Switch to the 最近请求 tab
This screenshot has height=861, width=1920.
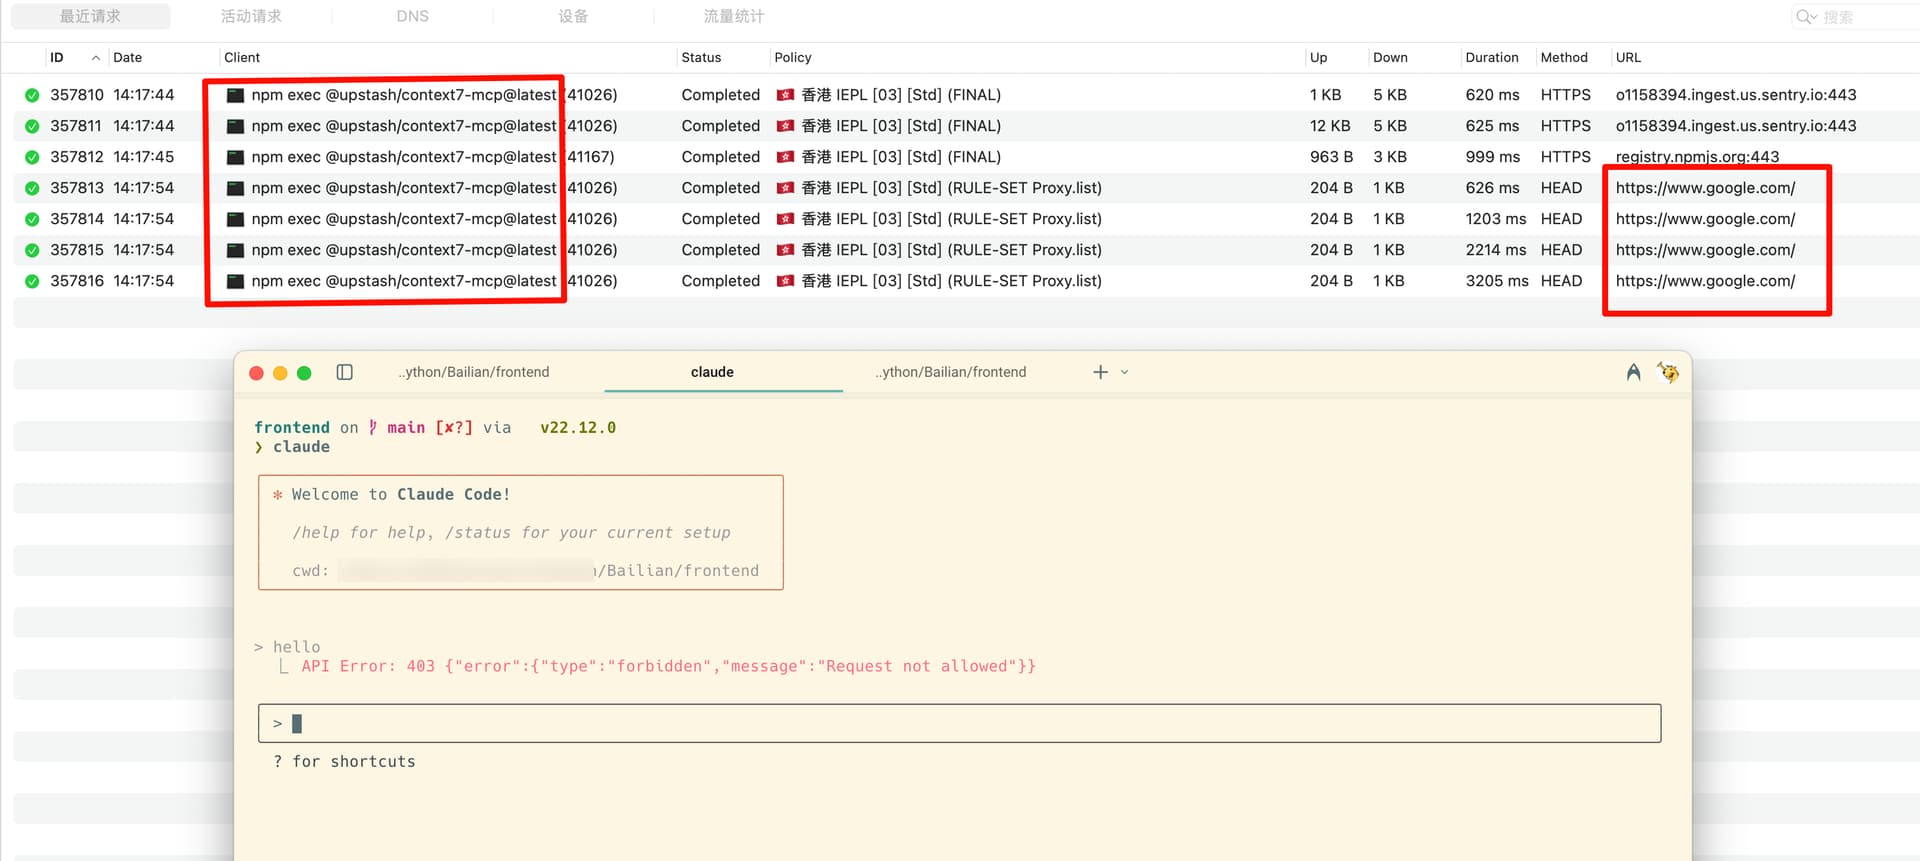[90, 16]
